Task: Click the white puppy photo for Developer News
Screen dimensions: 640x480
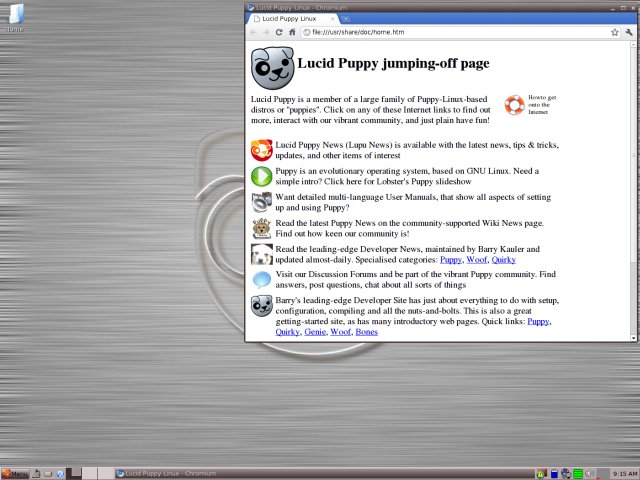Action: tap(262, 254)
